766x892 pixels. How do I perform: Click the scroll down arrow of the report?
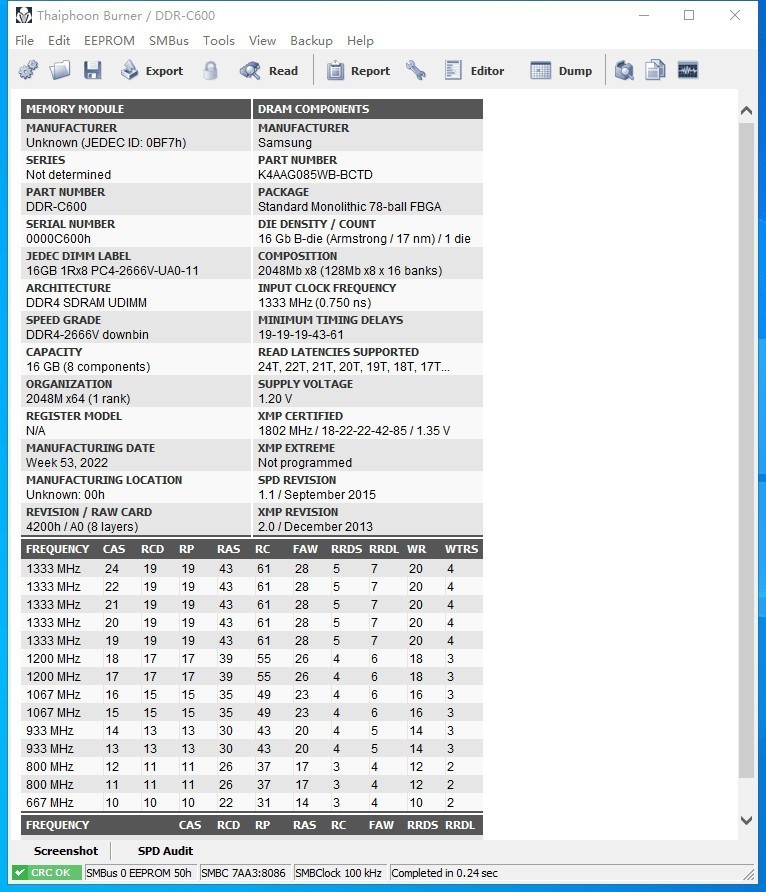point(746,820)
